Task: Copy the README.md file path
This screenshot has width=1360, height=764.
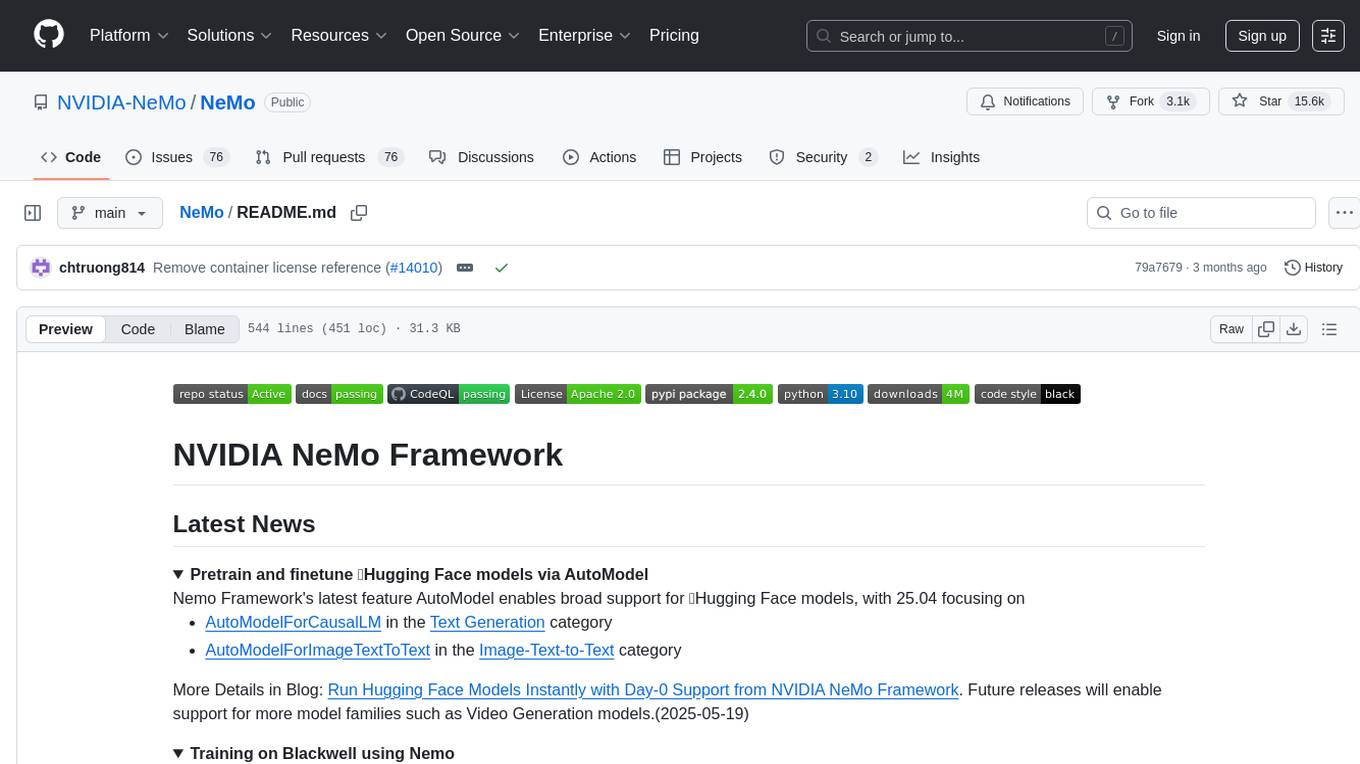Action: tap(359, 213)
